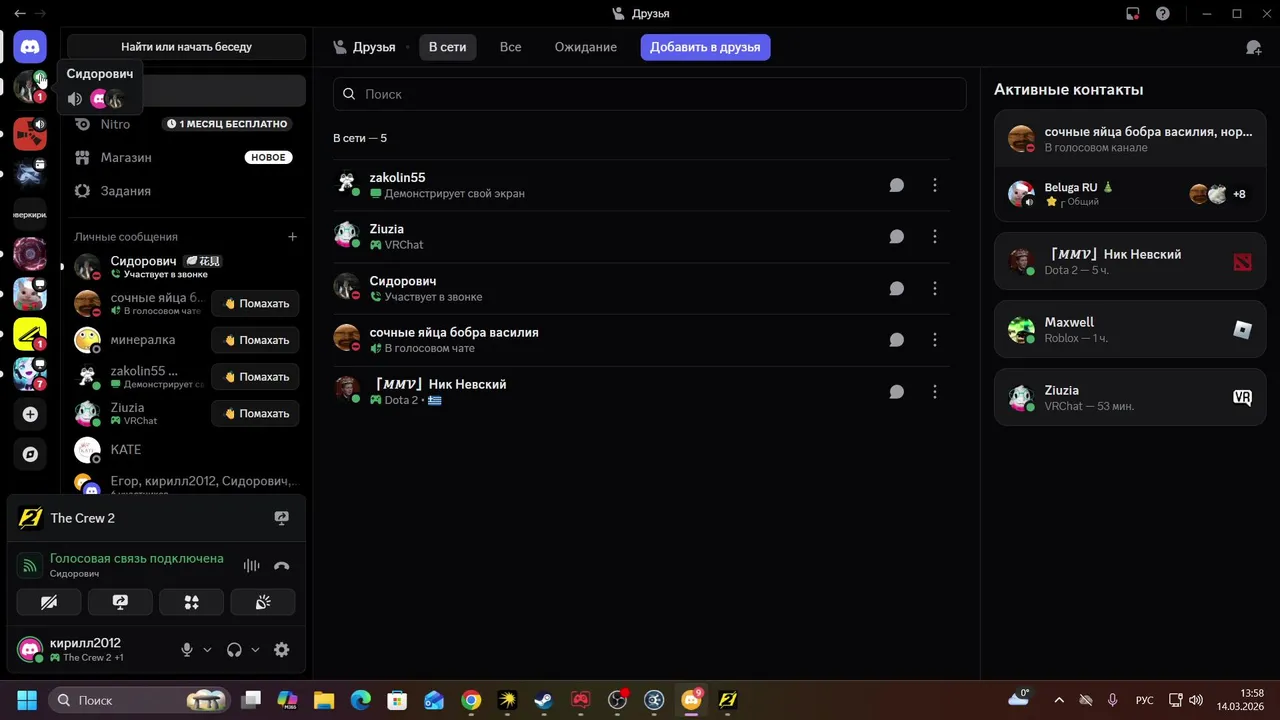Open Discord home direct messages icon
The image size is (1280, 720).
(30, 46)
